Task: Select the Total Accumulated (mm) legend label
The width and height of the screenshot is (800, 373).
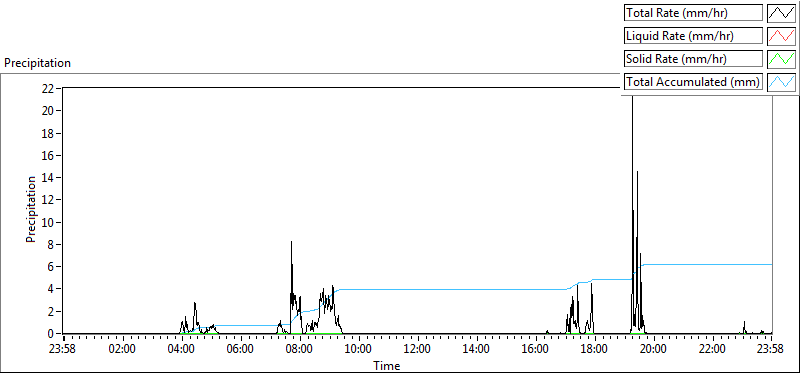Action: coord(693,82)
